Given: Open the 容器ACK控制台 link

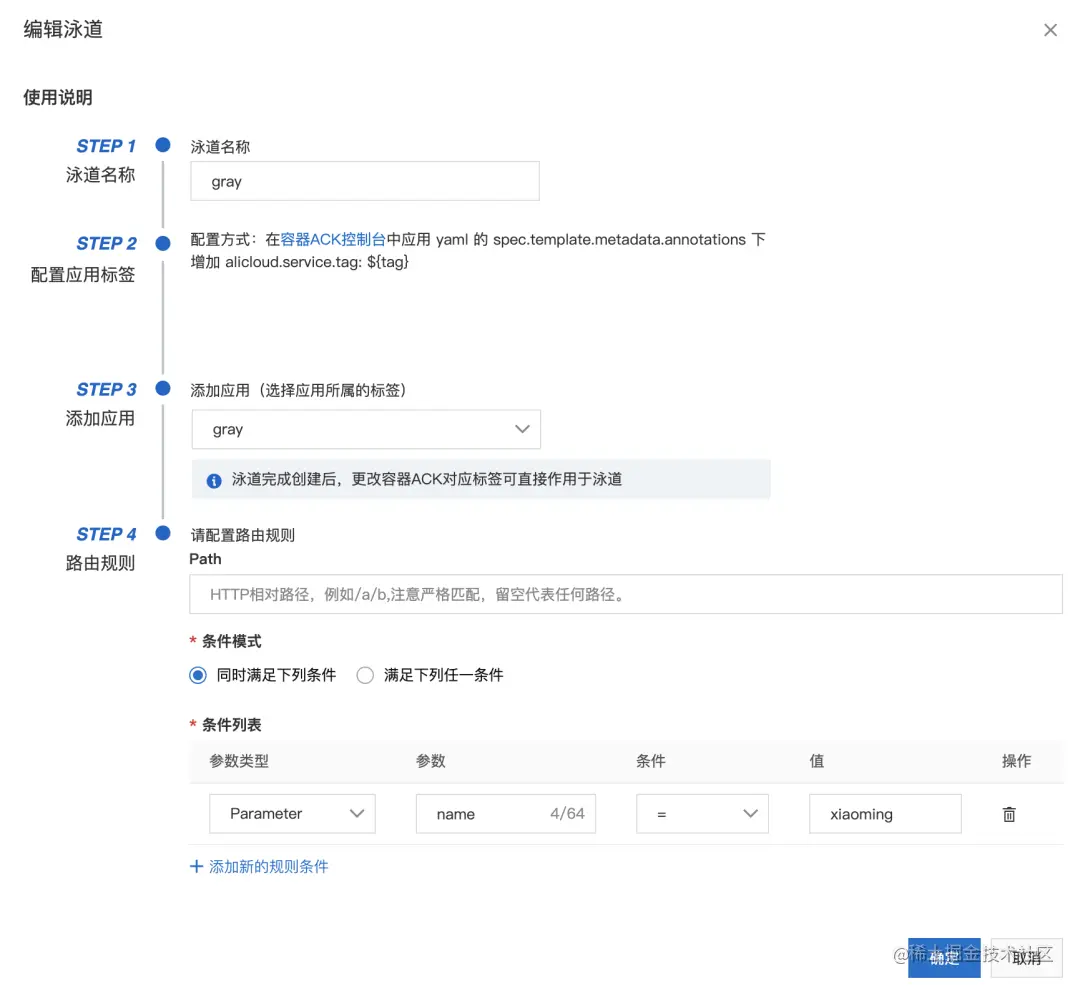Looking at the screenshot, I should (x=333, y=240).
